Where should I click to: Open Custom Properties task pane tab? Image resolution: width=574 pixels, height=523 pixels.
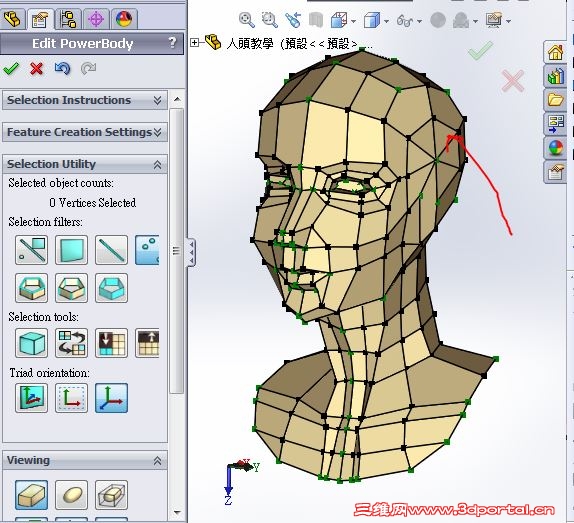click(555, 172)
